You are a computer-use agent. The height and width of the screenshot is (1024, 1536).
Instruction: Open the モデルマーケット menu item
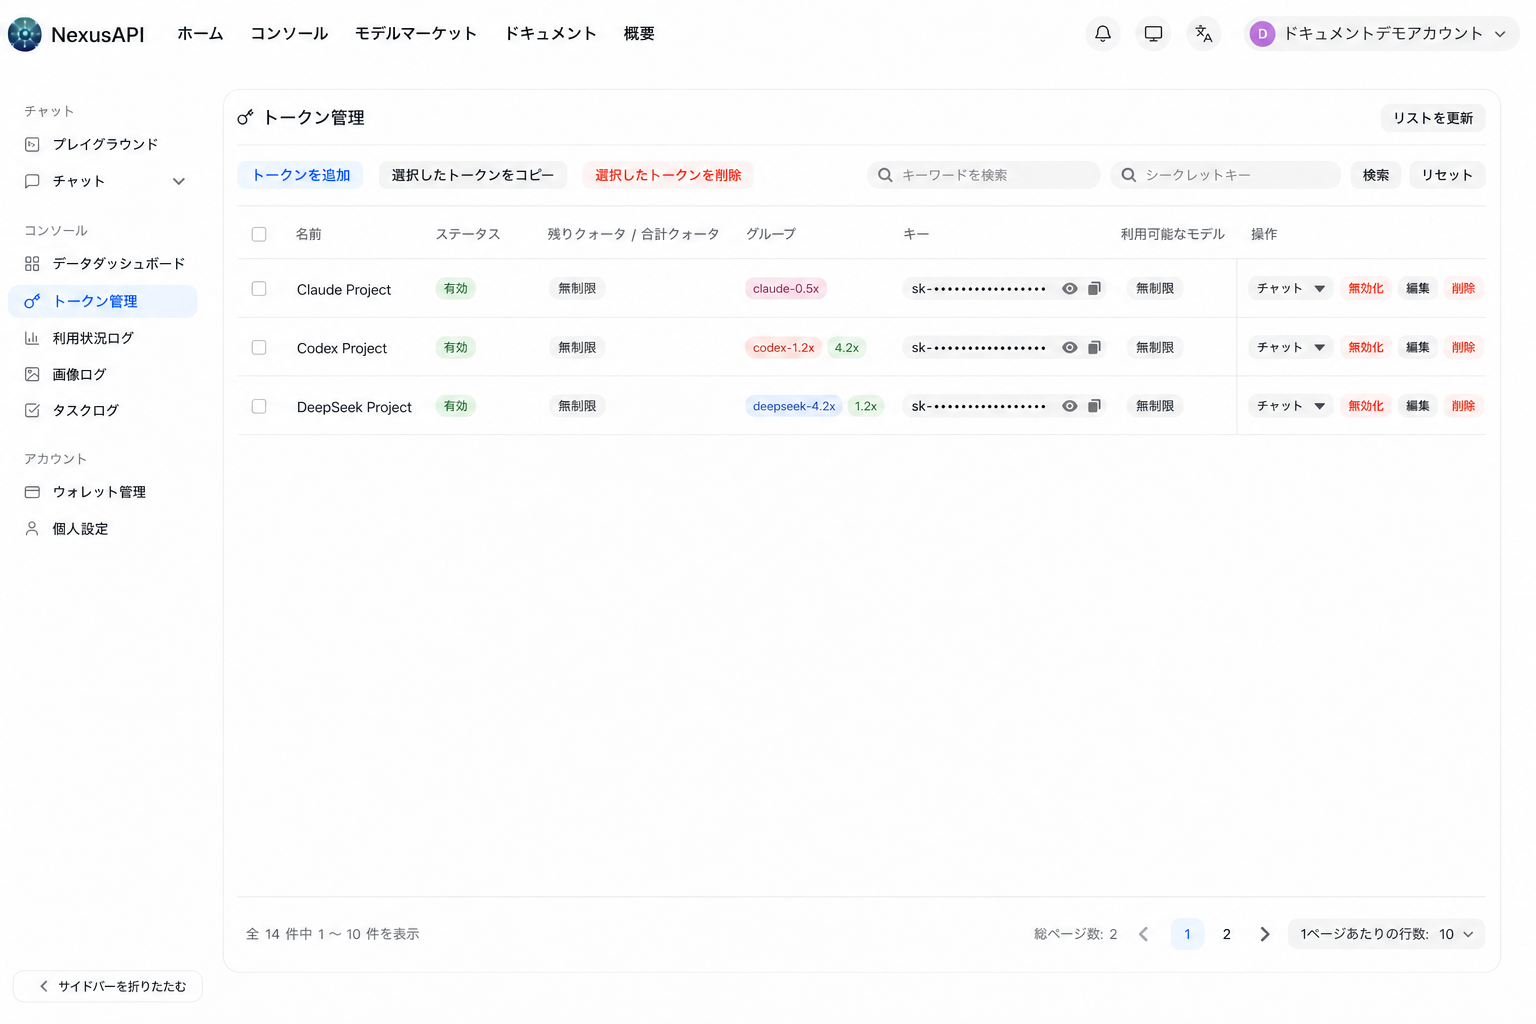(x=416, y=34)
